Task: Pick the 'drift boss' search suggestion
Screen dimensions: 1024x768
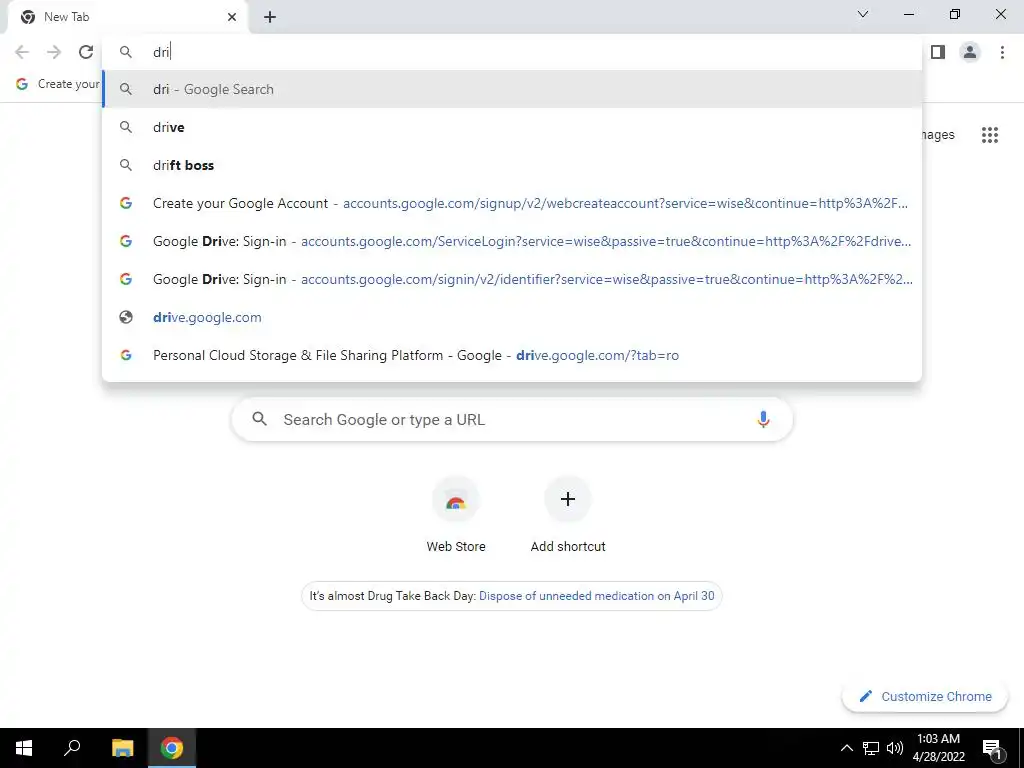Action: click(512, 165)
